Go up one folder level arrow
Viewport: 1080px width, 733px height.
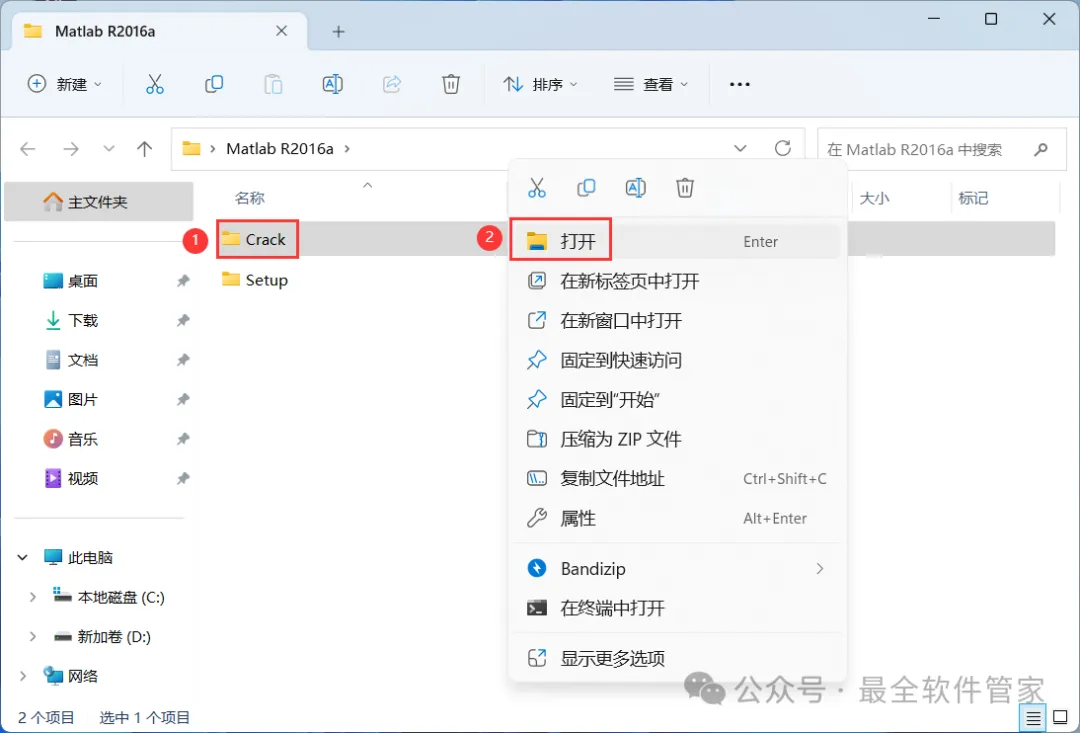point(145,149)
